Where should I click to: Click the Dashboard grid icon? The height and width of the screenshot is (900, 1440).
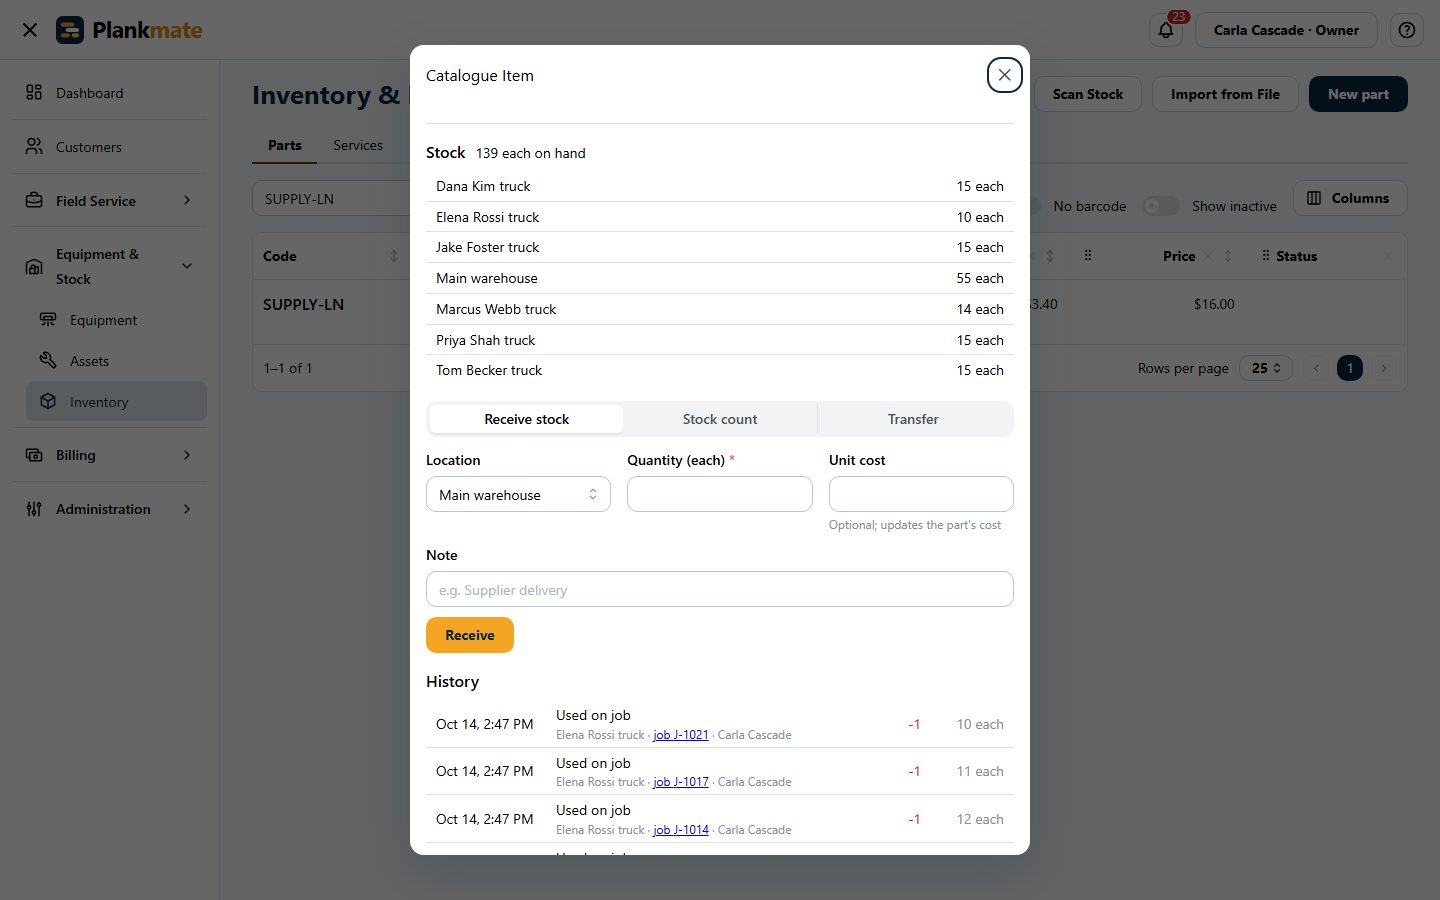pos(34,92)
